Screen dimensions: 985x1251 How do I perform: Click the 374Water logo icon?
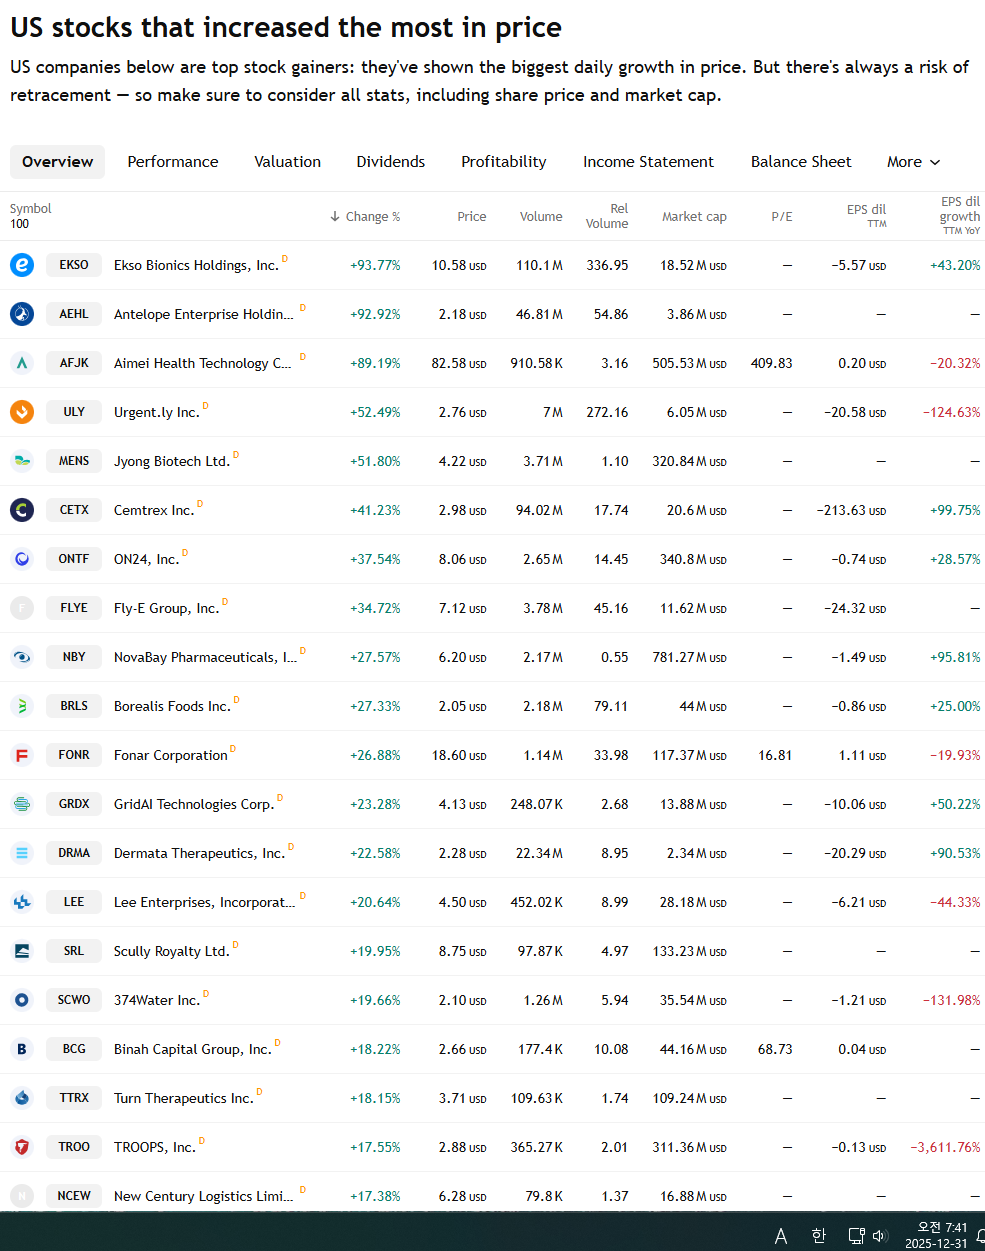(x=22, y=1000)
